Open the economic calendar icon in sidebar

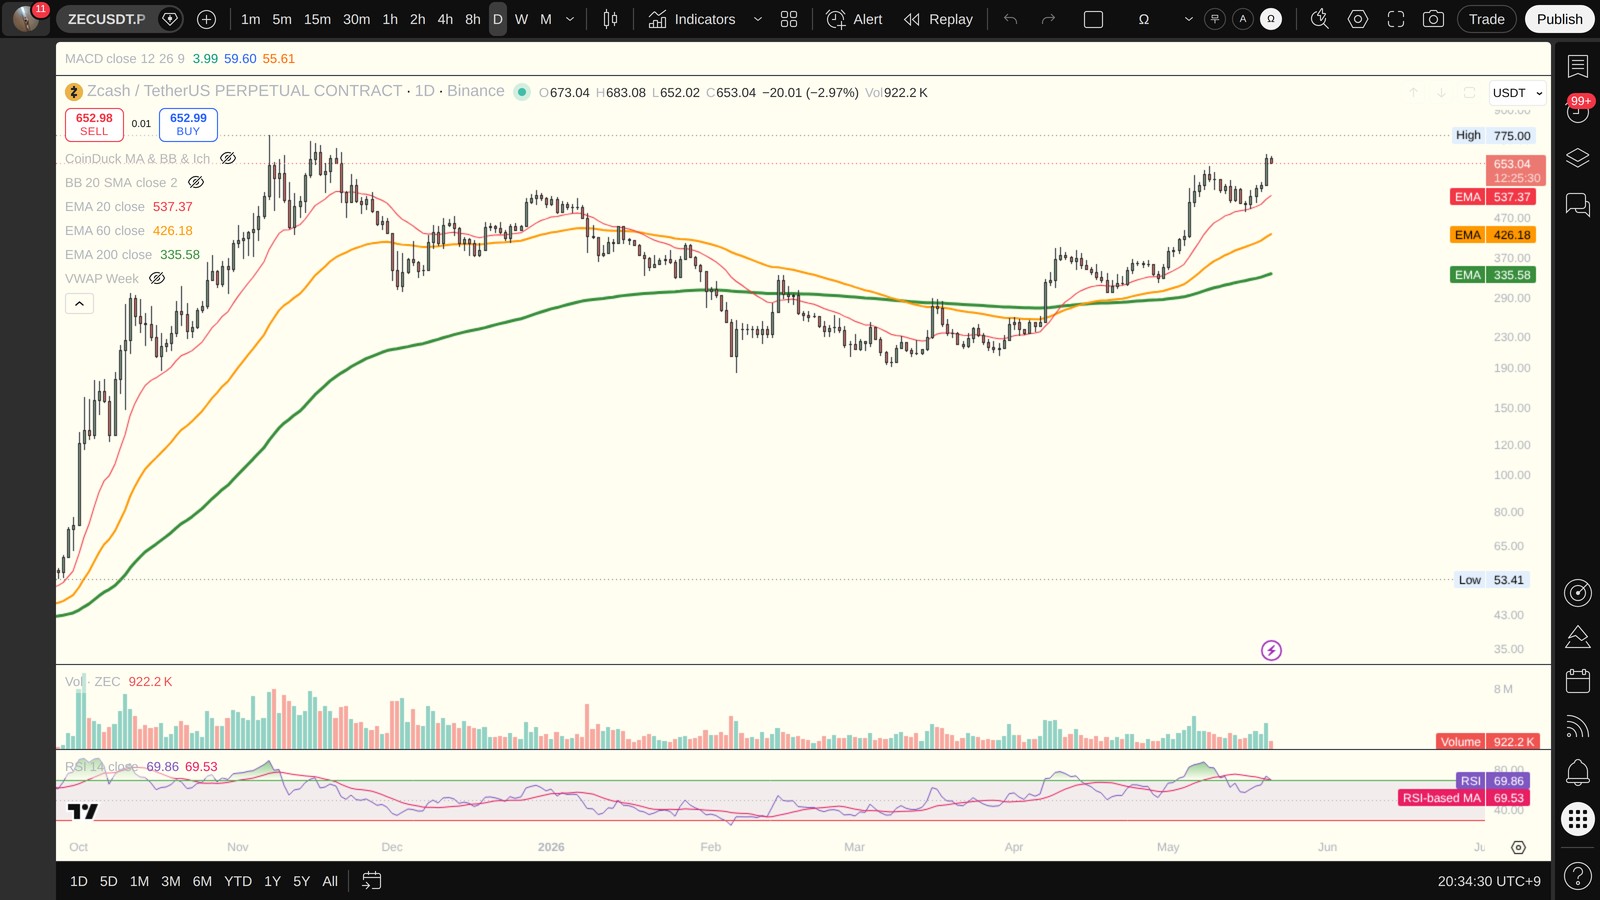pos(1577,681)
